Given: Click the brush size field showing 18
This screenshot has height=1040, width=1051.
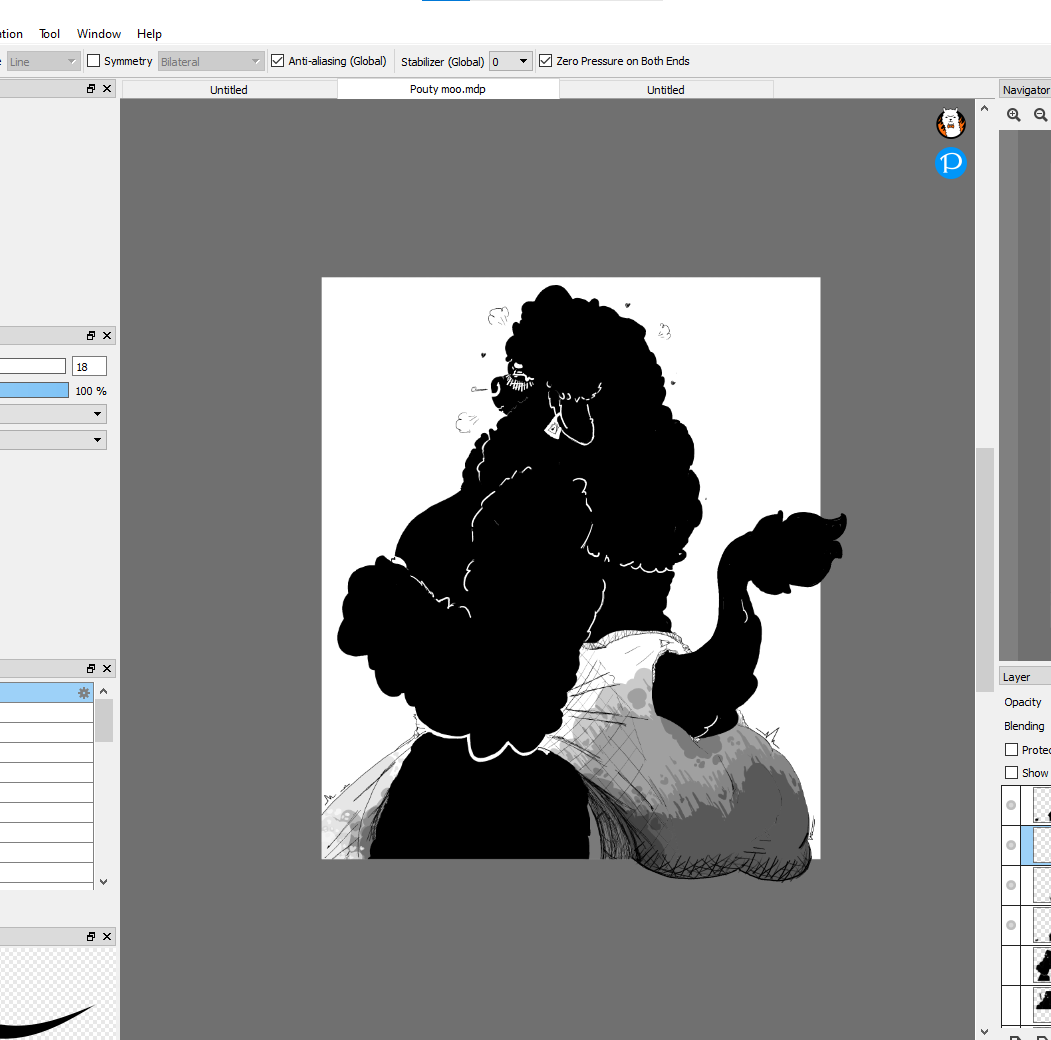Looking at the screenshot, I should coord(89,367).
